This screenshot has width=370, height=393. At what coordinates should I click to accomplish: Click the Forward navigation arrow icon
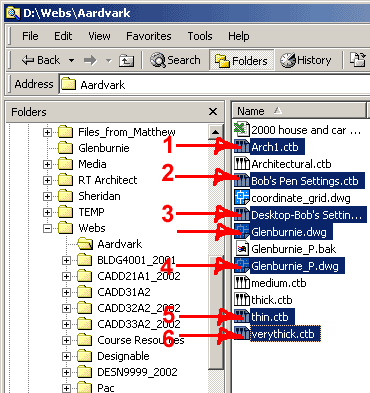pos(90,60)
